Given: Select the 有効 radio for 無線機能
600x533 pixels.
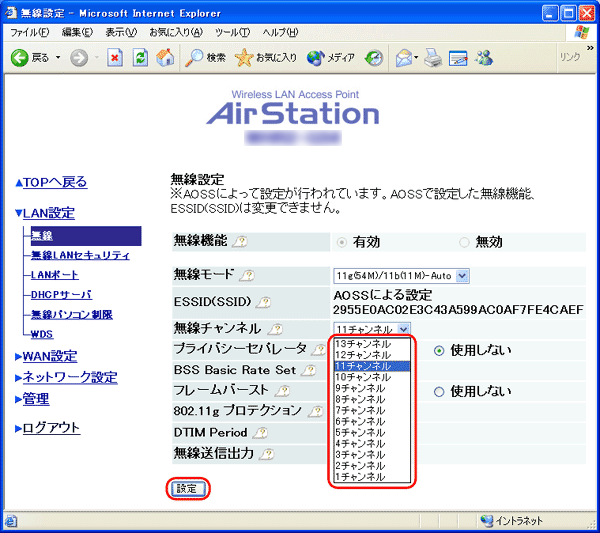Looking at the screenshot, I should pos(342,242).
